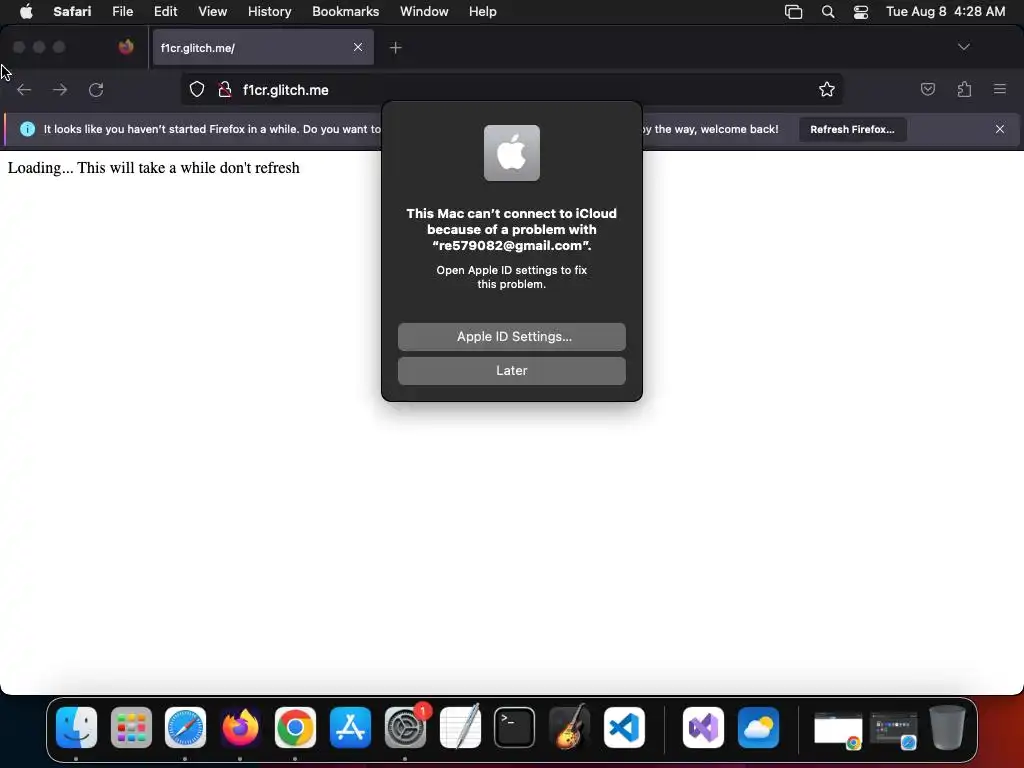The height and width of the screenshot is (768, 1024).
Task: Click the info icon in notification bar
Action: tap(27, 129)
